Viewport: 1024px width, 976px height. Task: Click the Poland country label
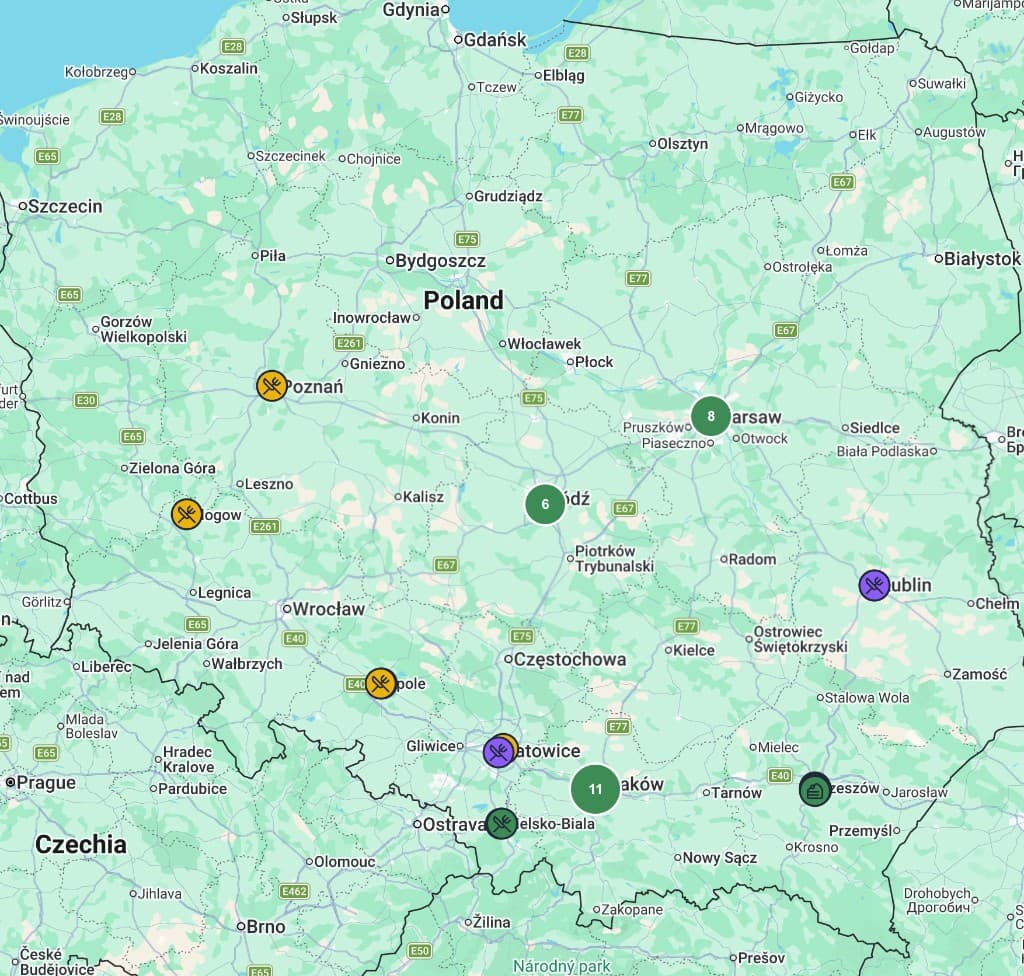(464, 301)
